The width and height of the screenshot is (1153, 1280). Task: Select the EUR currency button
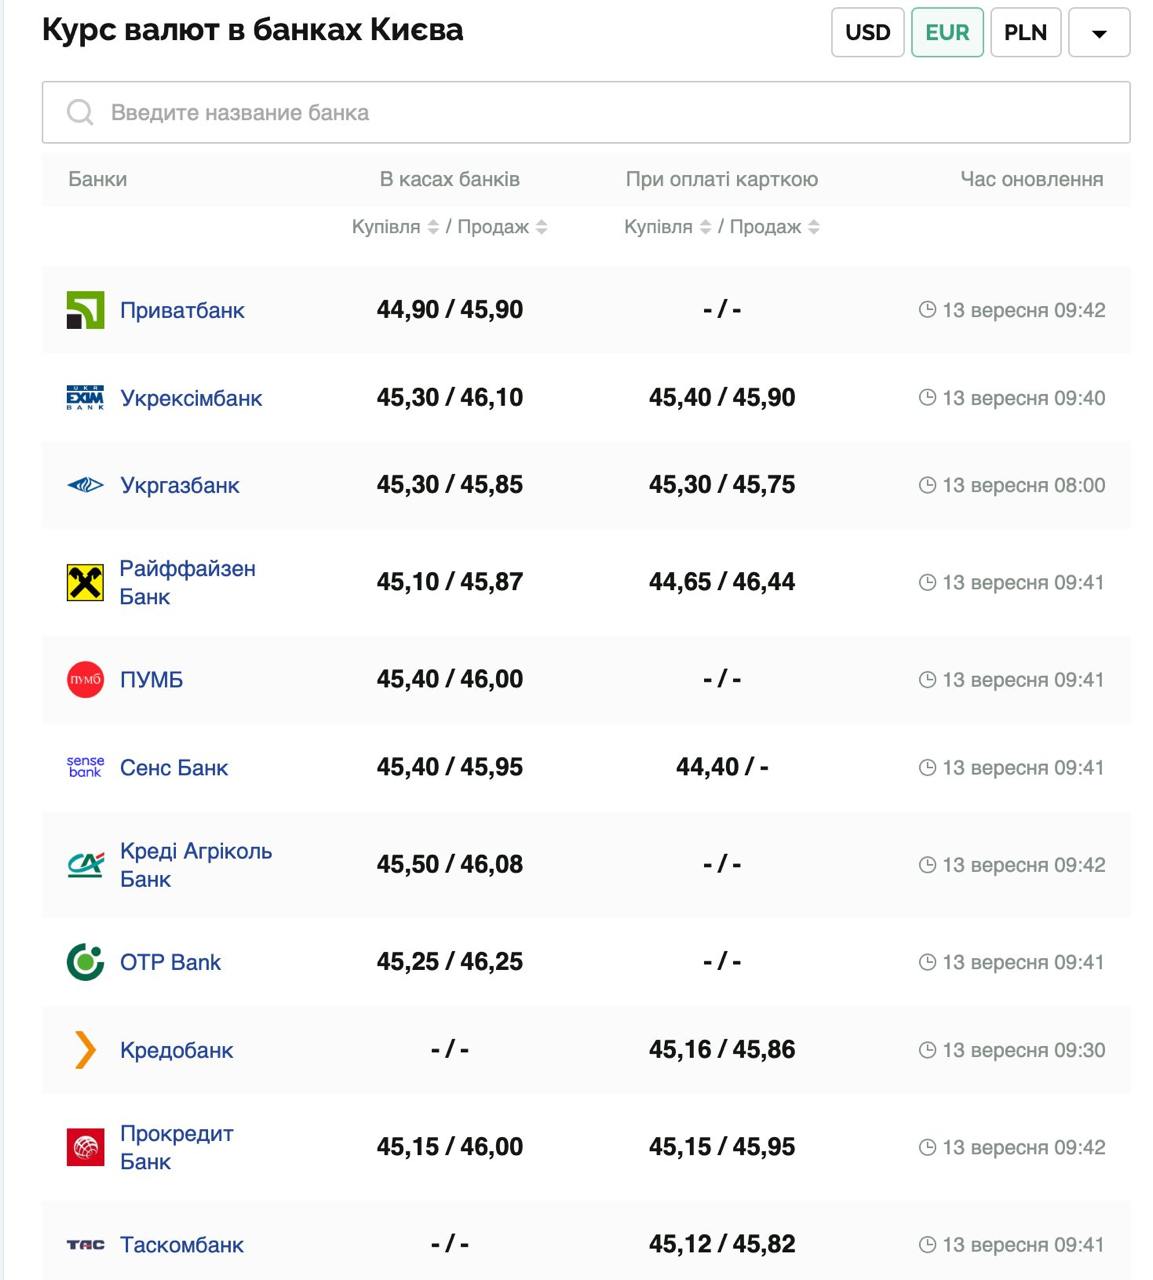[x=947, y=33]
